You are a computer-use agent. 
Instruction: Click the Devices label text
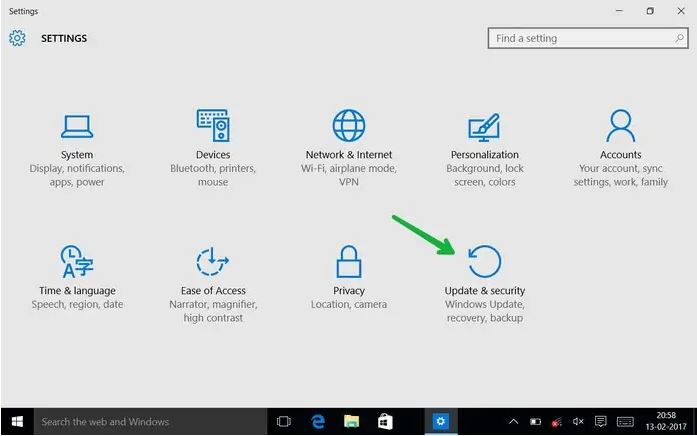point(213,155)
